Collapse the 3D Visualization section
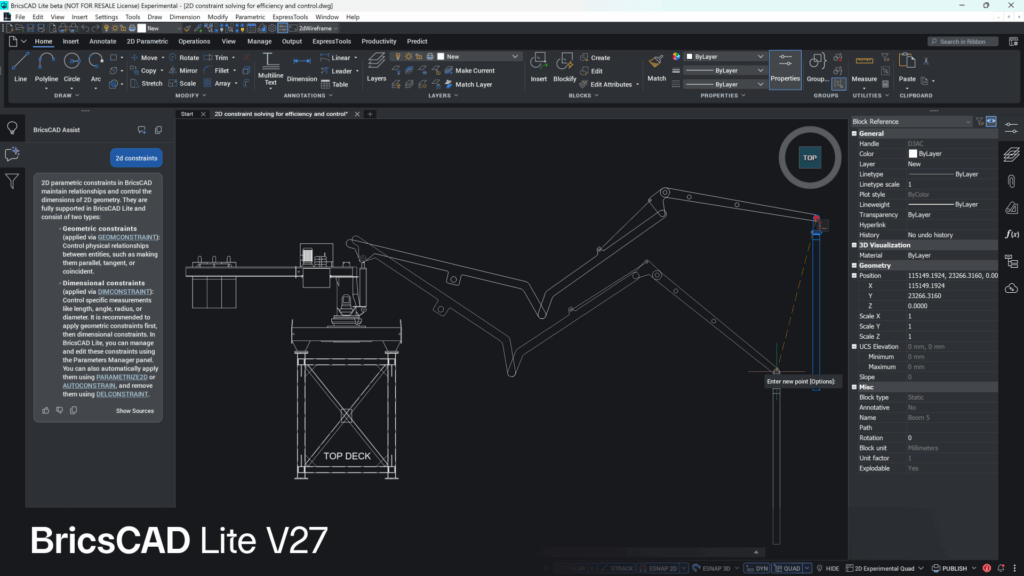The width and height of the screenshot is (1024, 576). (854, 245)
